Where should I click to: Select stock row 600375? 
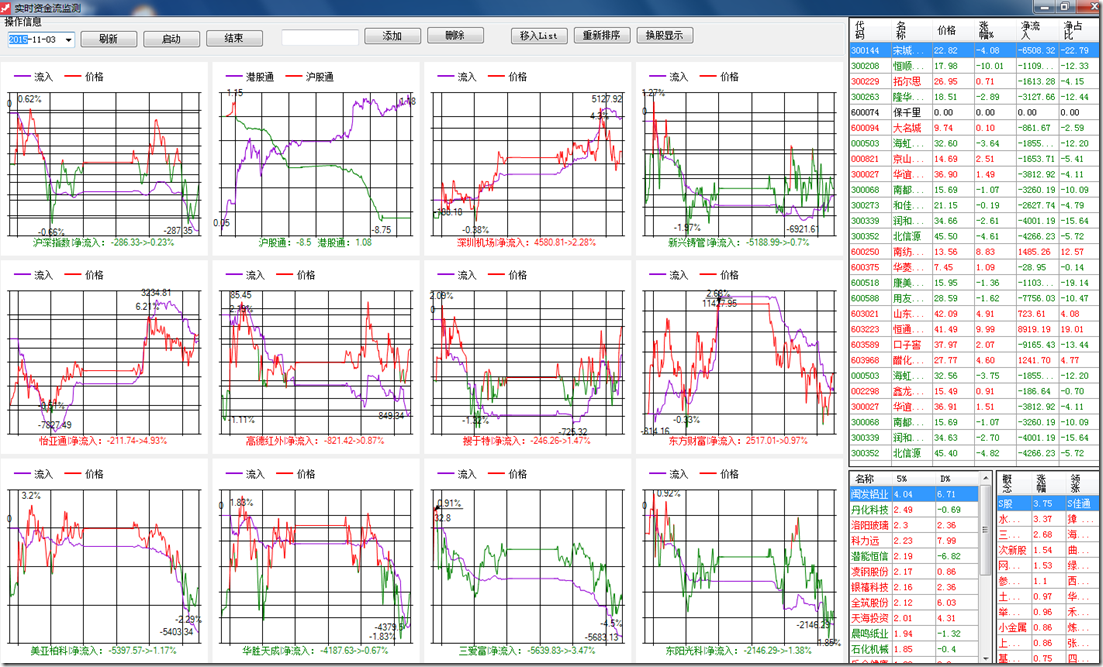click(x=974, y=267)
